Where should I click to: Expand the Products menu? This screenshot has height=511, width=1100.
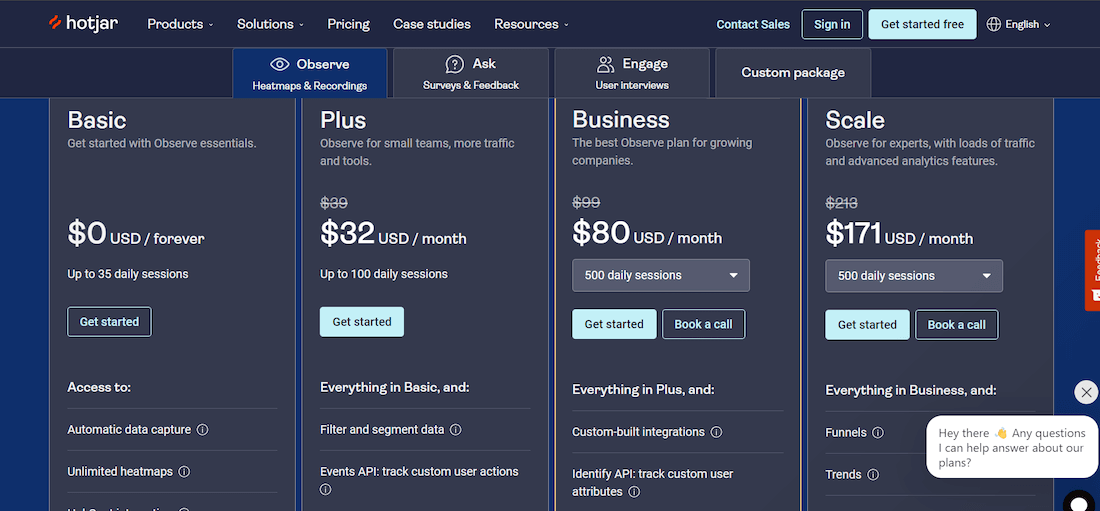pos(180,24)
